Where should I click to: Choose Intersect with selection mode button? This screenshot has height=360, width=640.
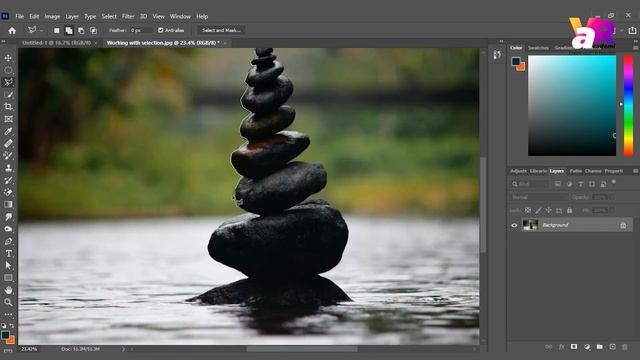tap(93, 30)
